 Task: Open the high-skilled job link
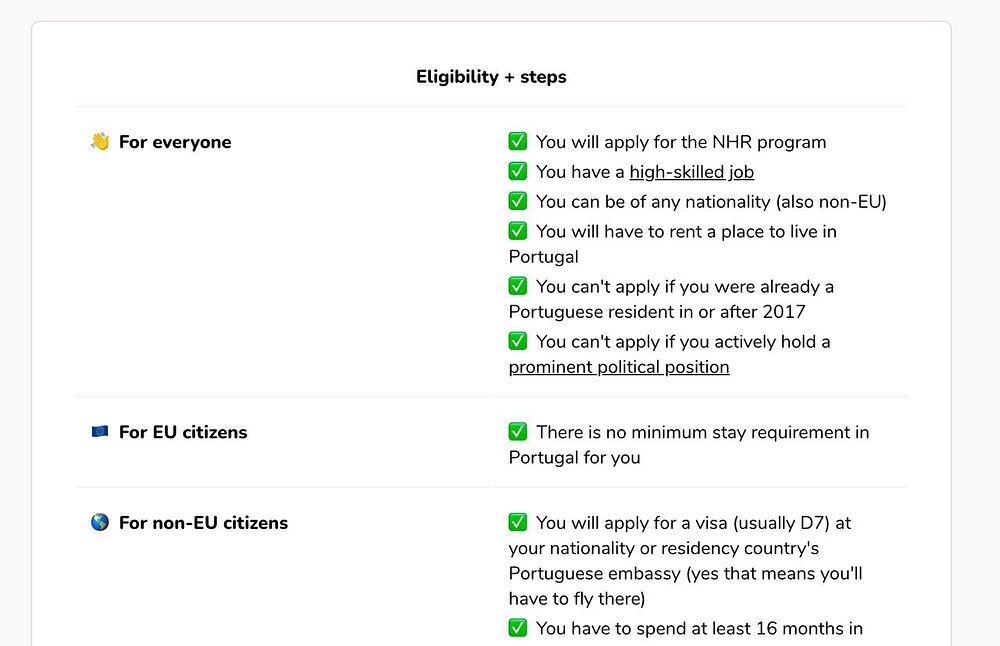click(691, 172)
